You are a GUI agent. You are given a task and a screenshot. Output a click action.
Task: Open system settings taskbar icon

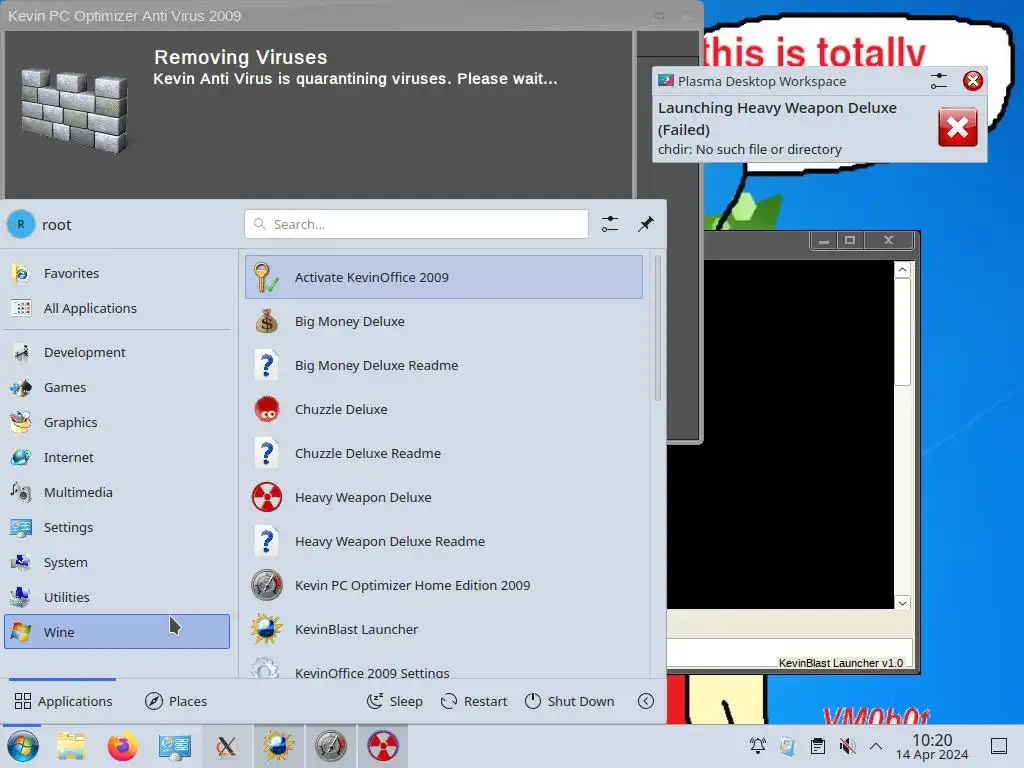pyautogui.click(x=175, y=746)
